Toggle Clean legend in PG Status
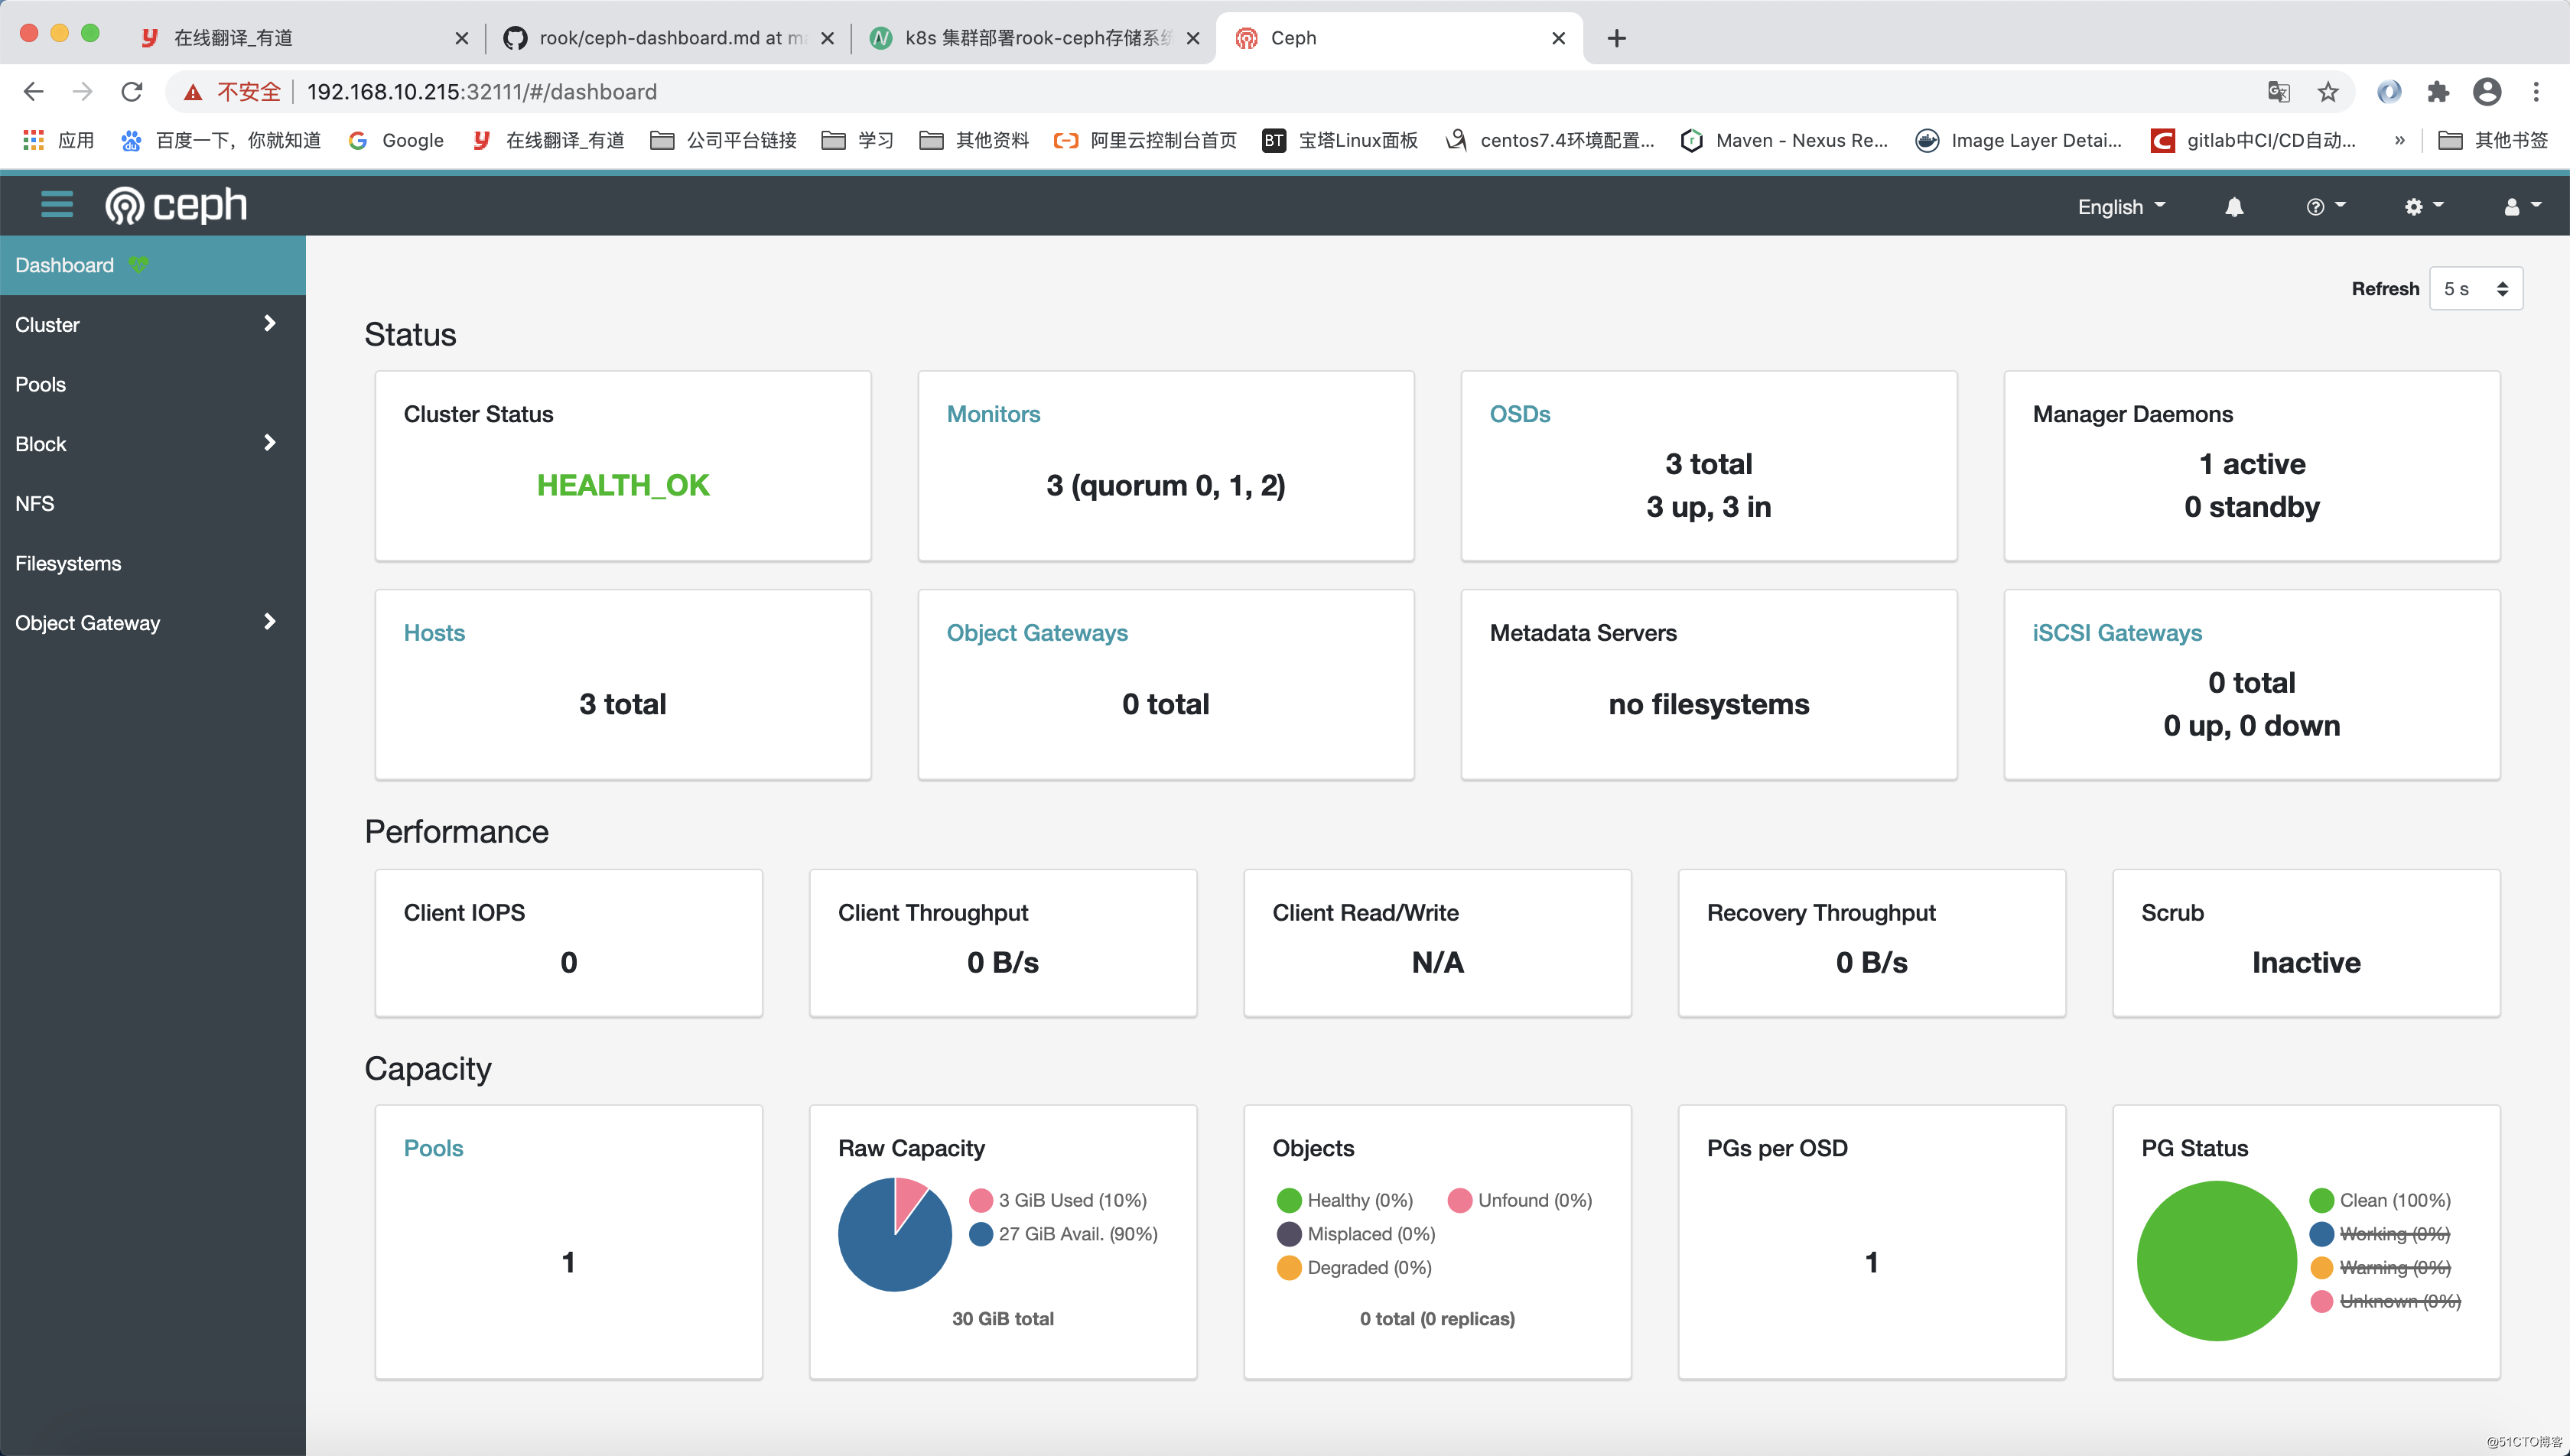The image size is (2570, 1456). [2393, 1200]
